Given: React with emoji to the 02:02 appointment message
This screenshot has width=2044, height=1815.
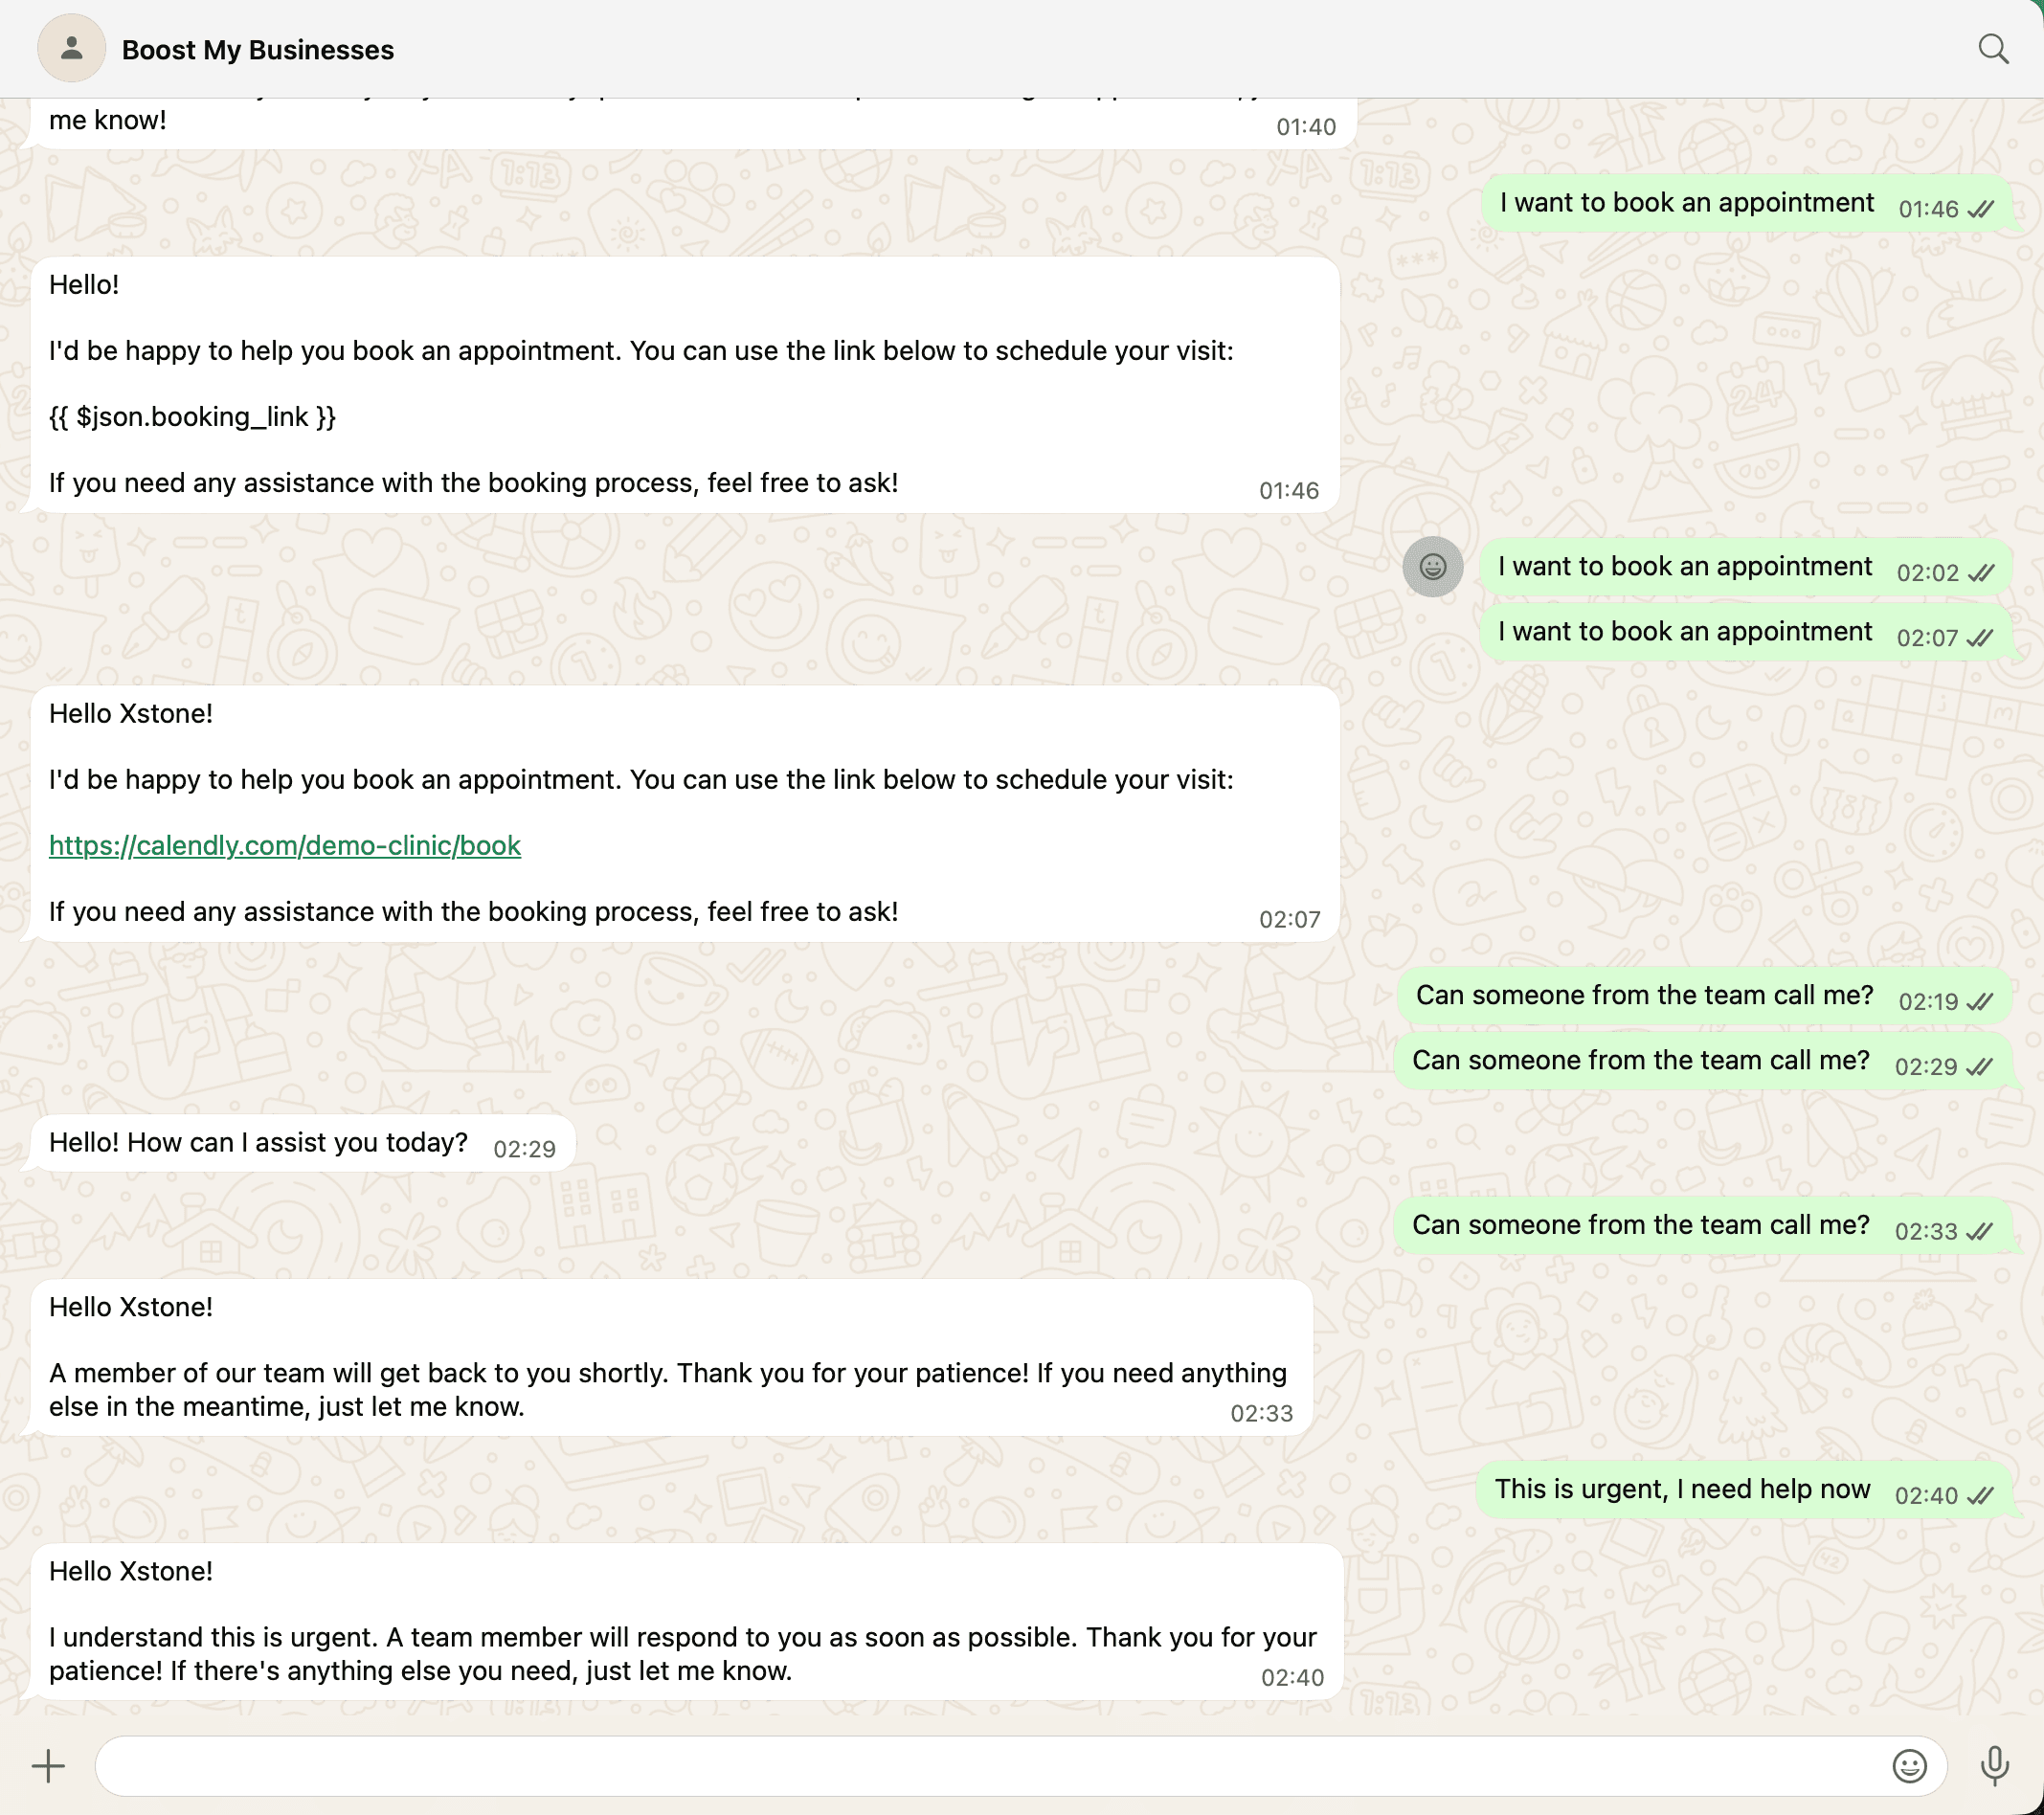Looking at the screenshot, I should 1432,566.
